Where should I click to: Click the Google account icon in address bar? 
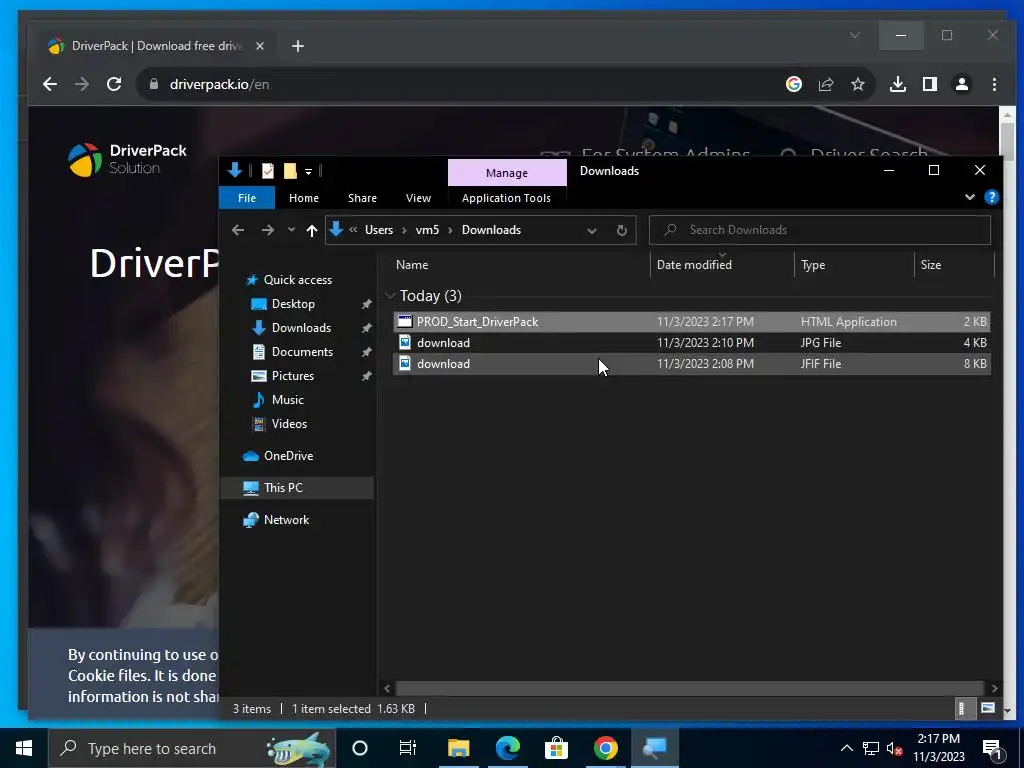click(793, 84)
